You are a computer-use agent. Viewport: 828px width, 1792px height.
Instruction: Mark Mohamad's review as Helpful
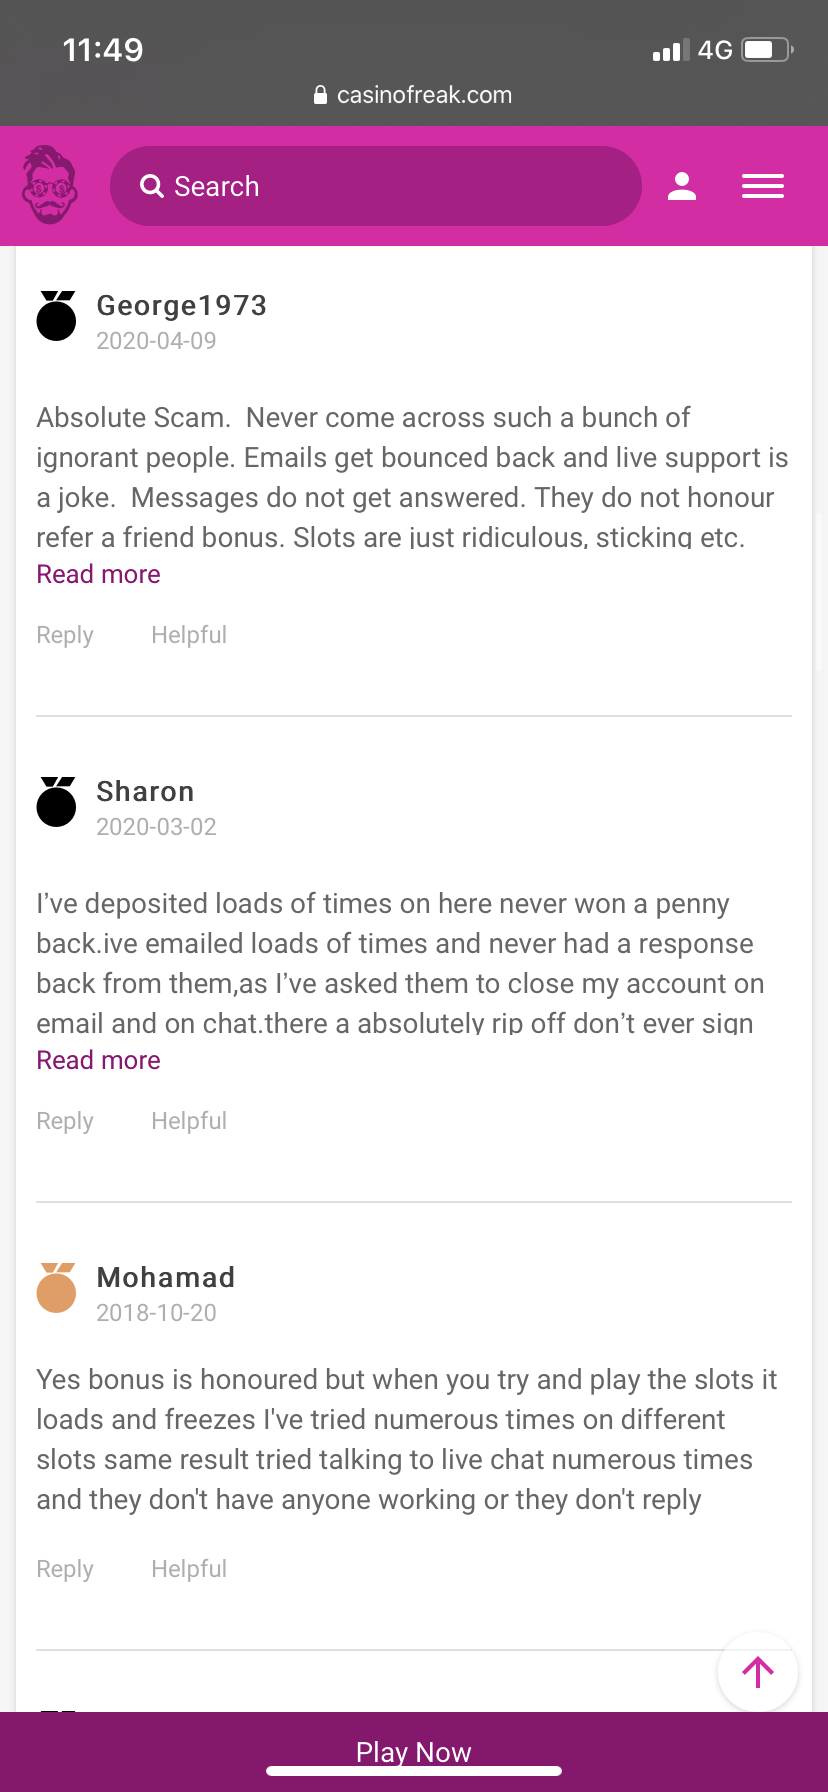(x=189, y=1569)
